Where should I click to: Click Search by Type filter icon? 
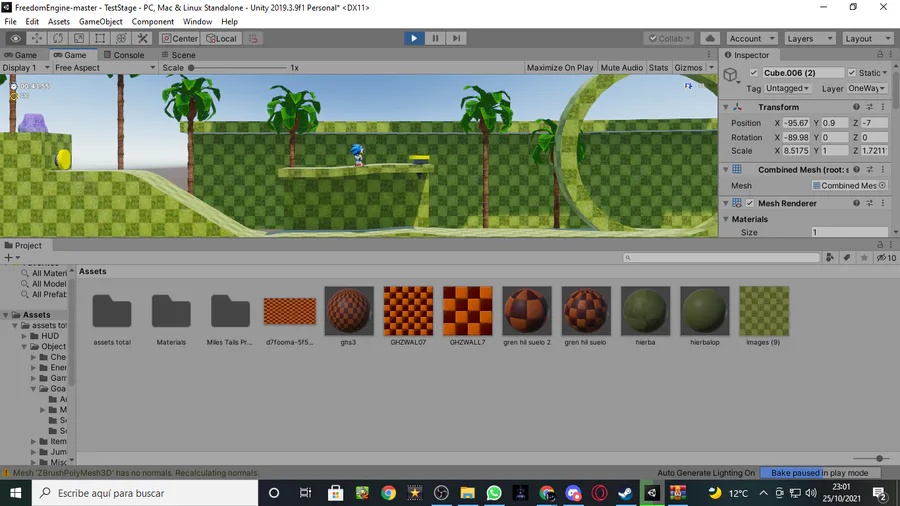pos(829,258)
